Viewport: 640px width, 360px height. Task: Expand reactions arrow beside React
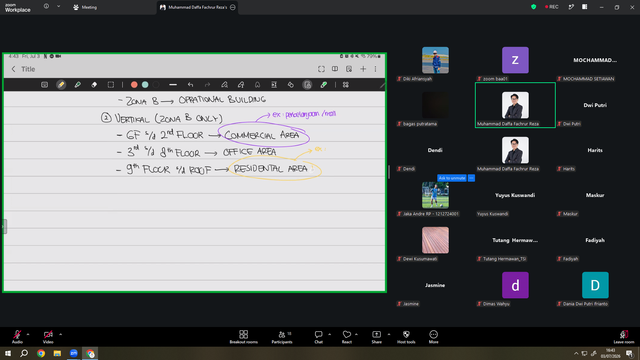coord(356,334)
